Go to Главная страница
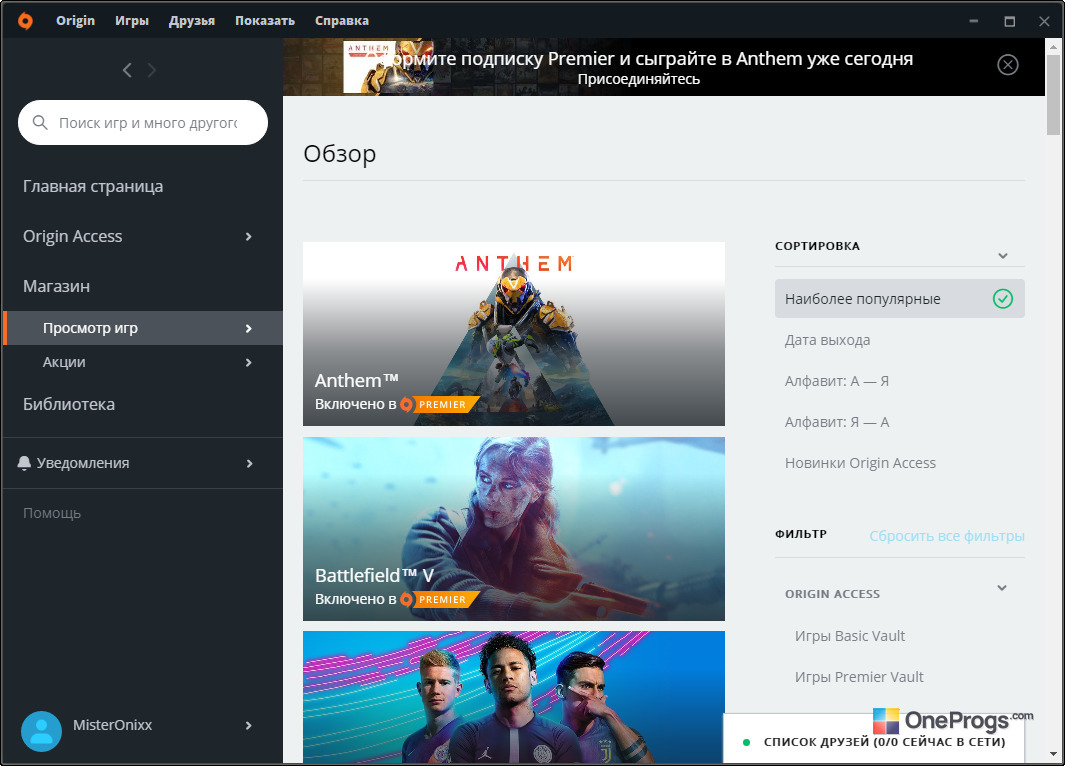This screenshot has height=766, width=1065. [x=93, y=187]
